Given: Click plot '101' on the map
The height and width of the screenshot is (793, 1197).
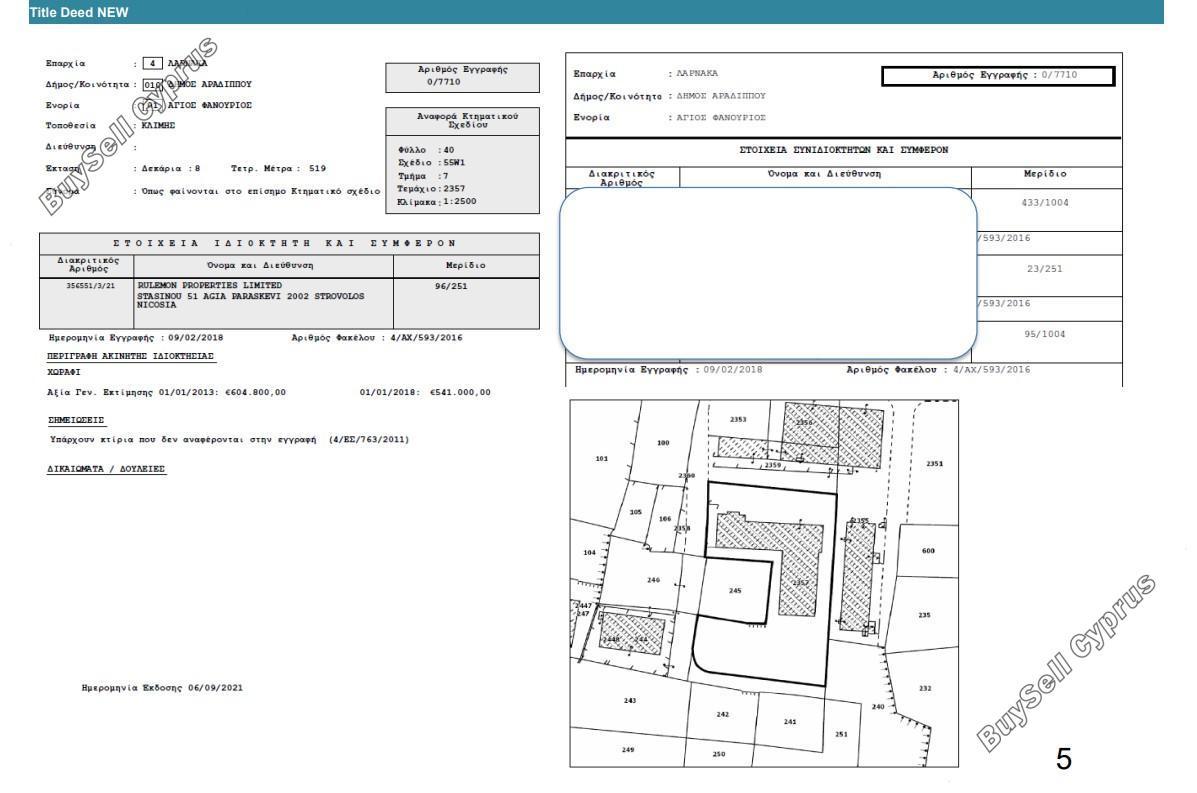Looking at the screenshot, I should tap(602, 459).
